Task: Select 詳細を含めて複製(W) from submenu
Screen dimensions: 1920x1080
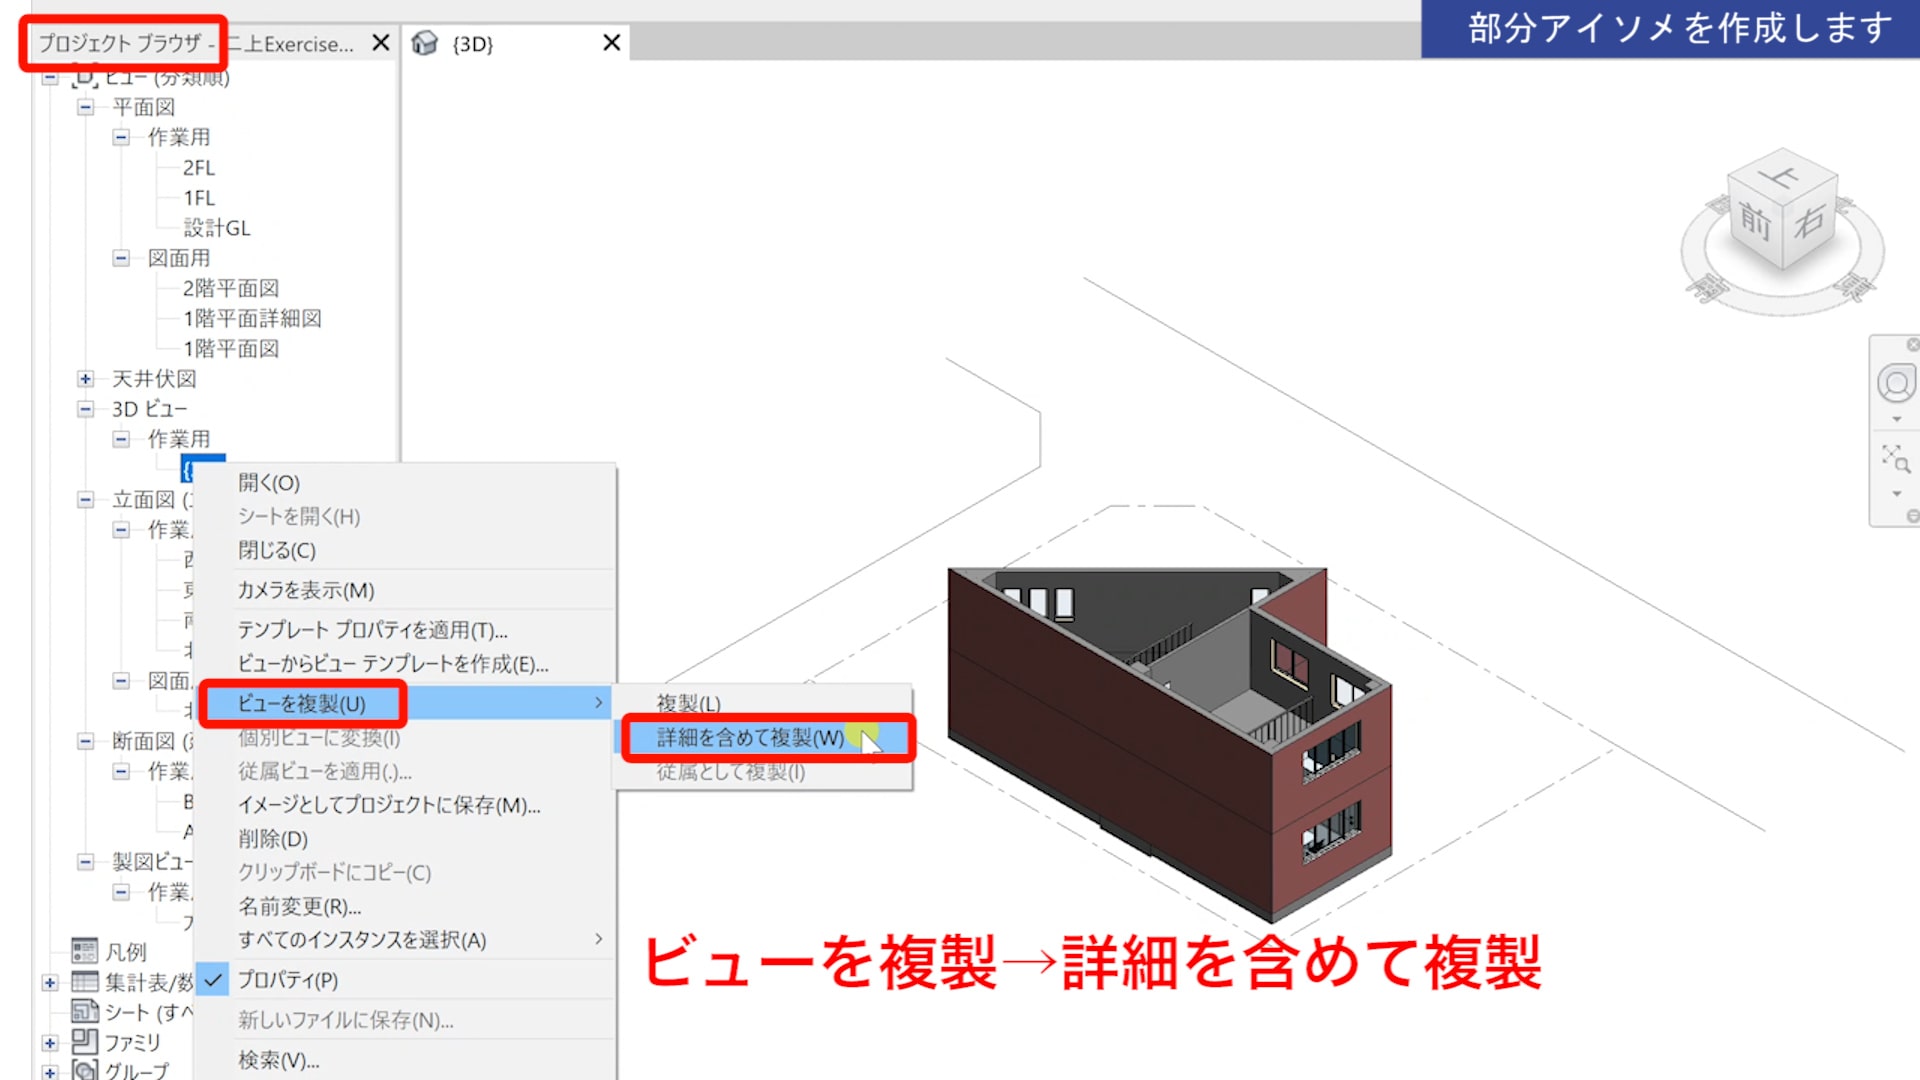Action: [750, 738]
